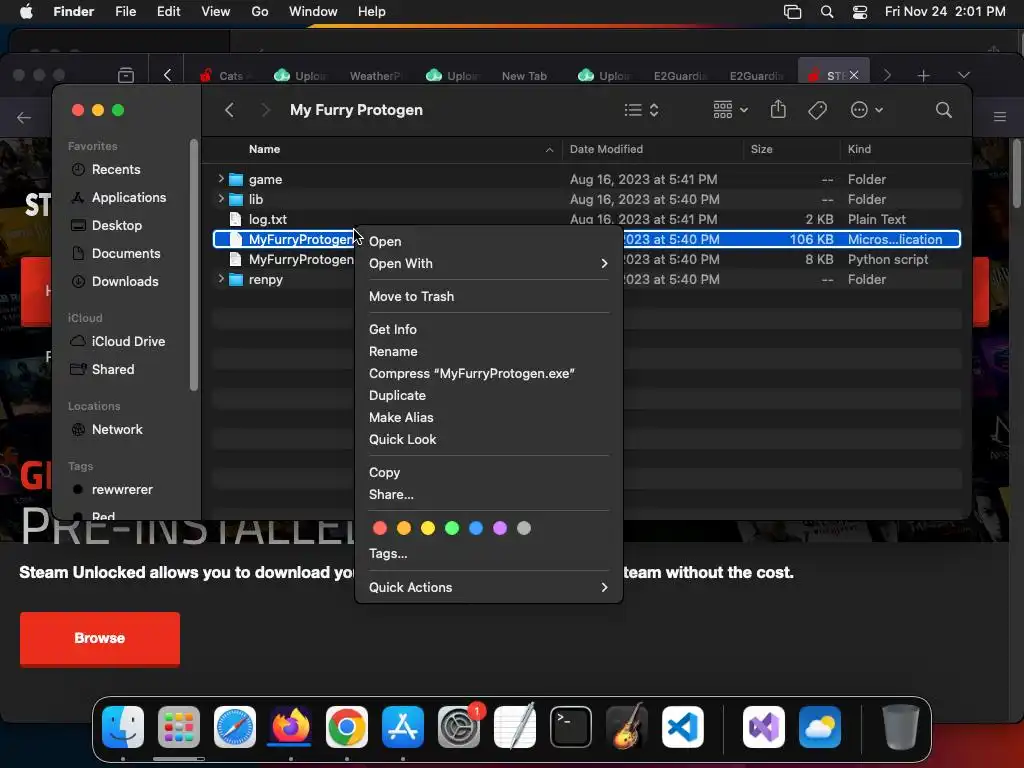Open Spotlight search in menu bar
The height and width of the screenshot is (768, 1024).
pyautogui.click(x=826, y=11)
